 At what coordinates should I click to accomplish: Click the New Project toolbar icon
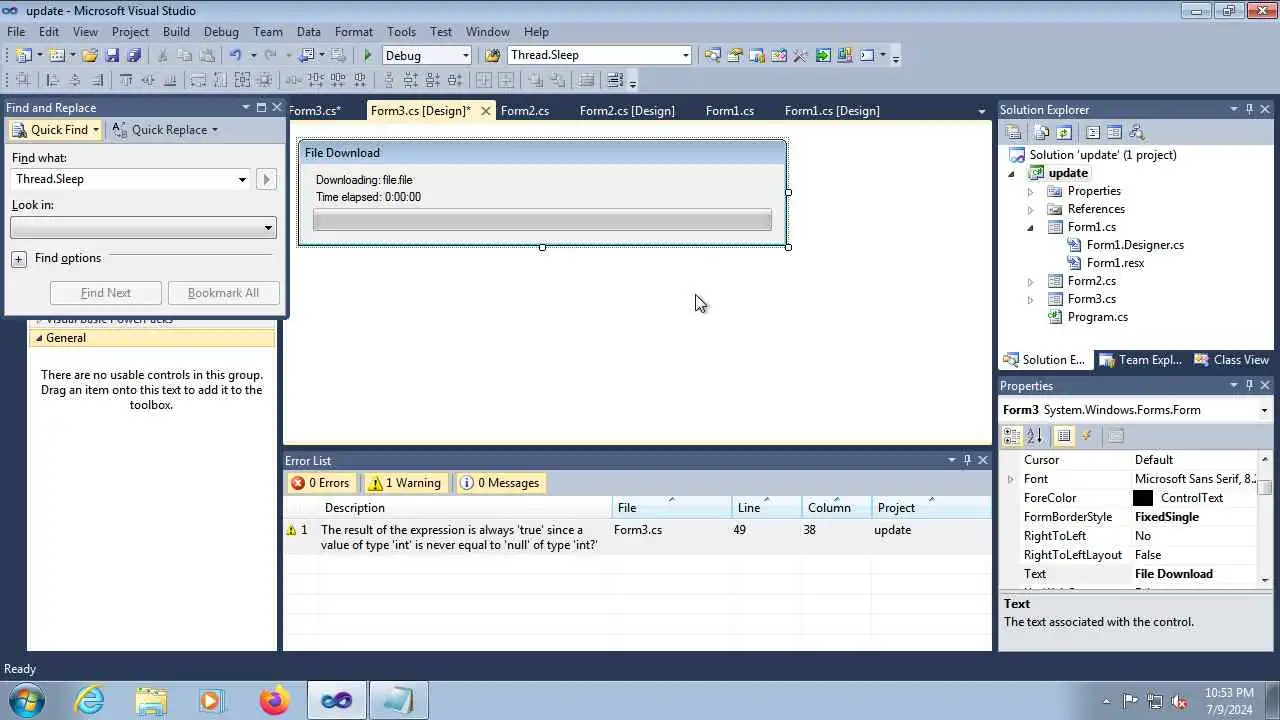coord(23,56)
